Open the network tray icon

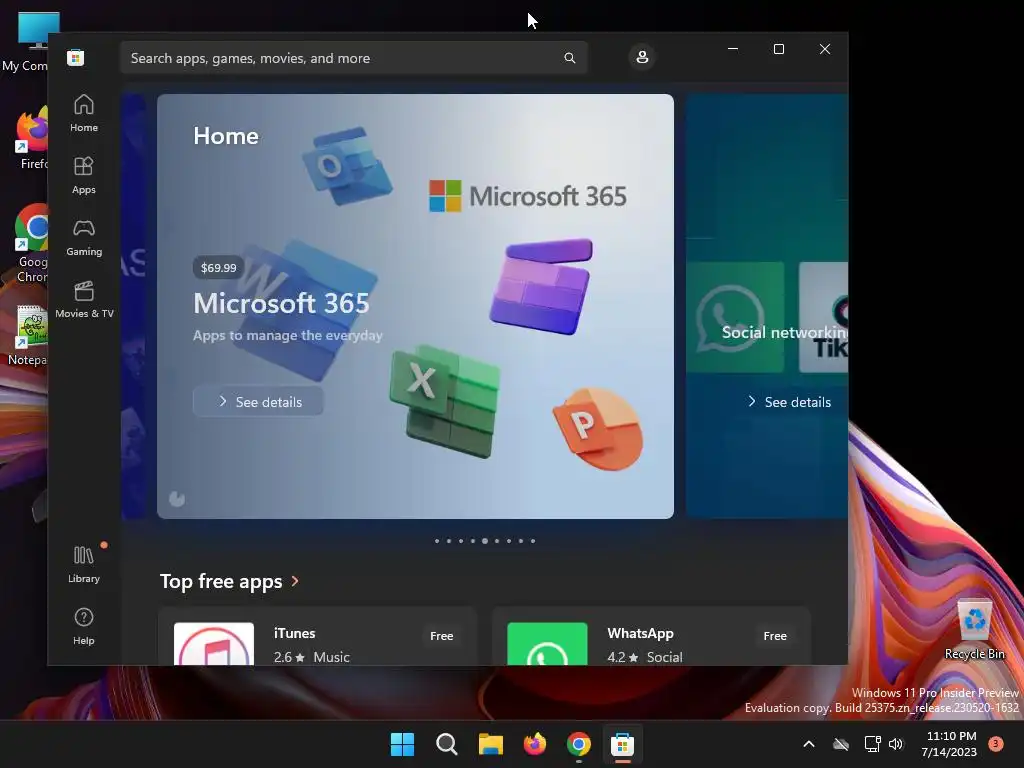(872, 744)
